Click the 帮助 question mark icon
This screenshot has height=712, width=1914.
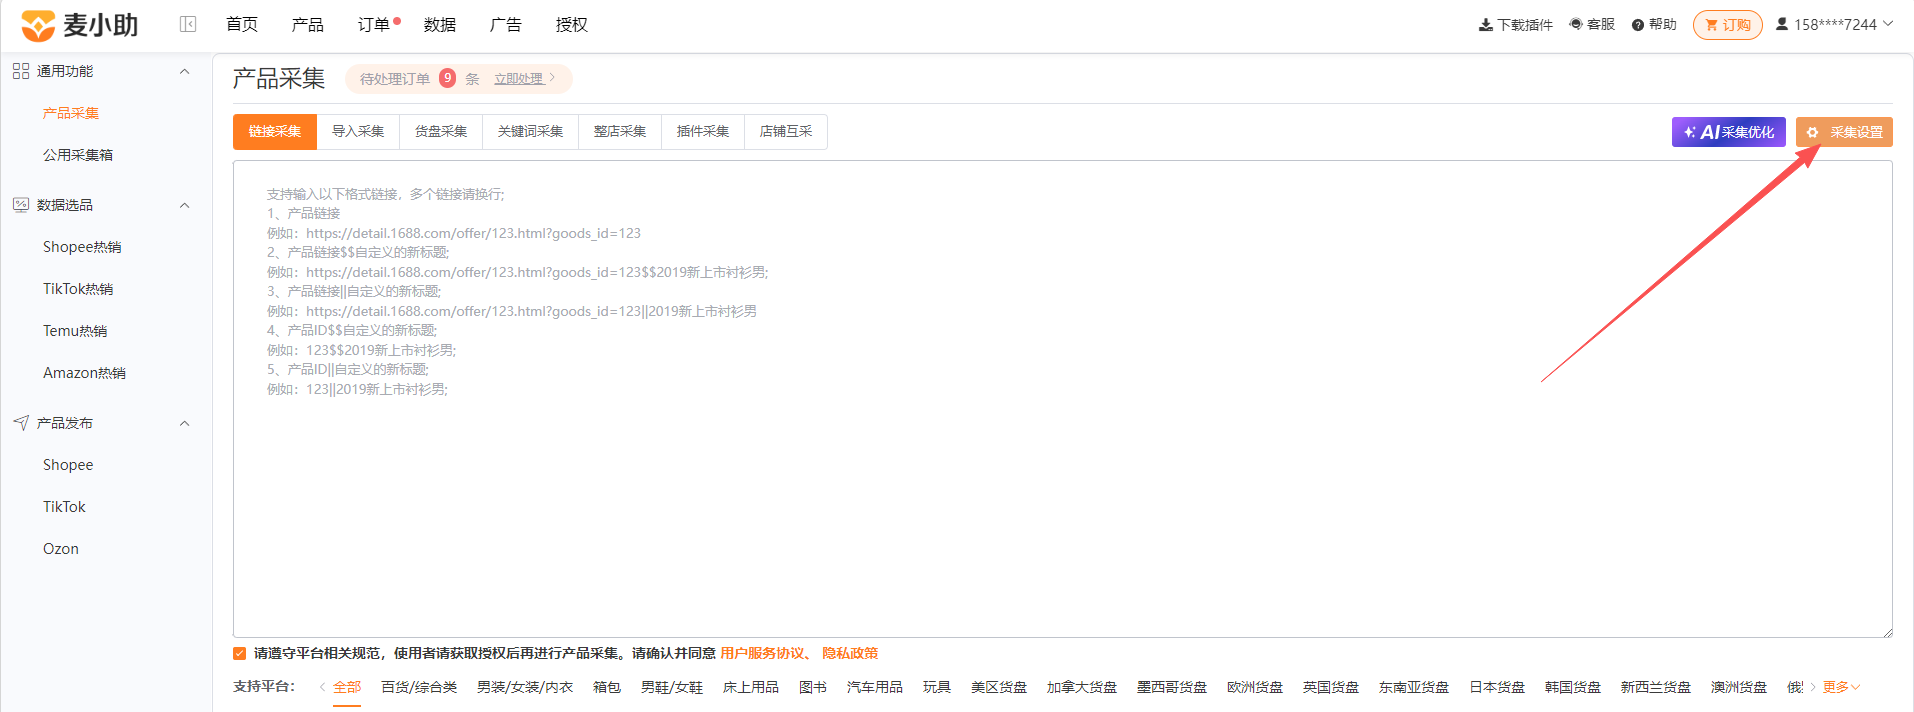pos(1638,25)
